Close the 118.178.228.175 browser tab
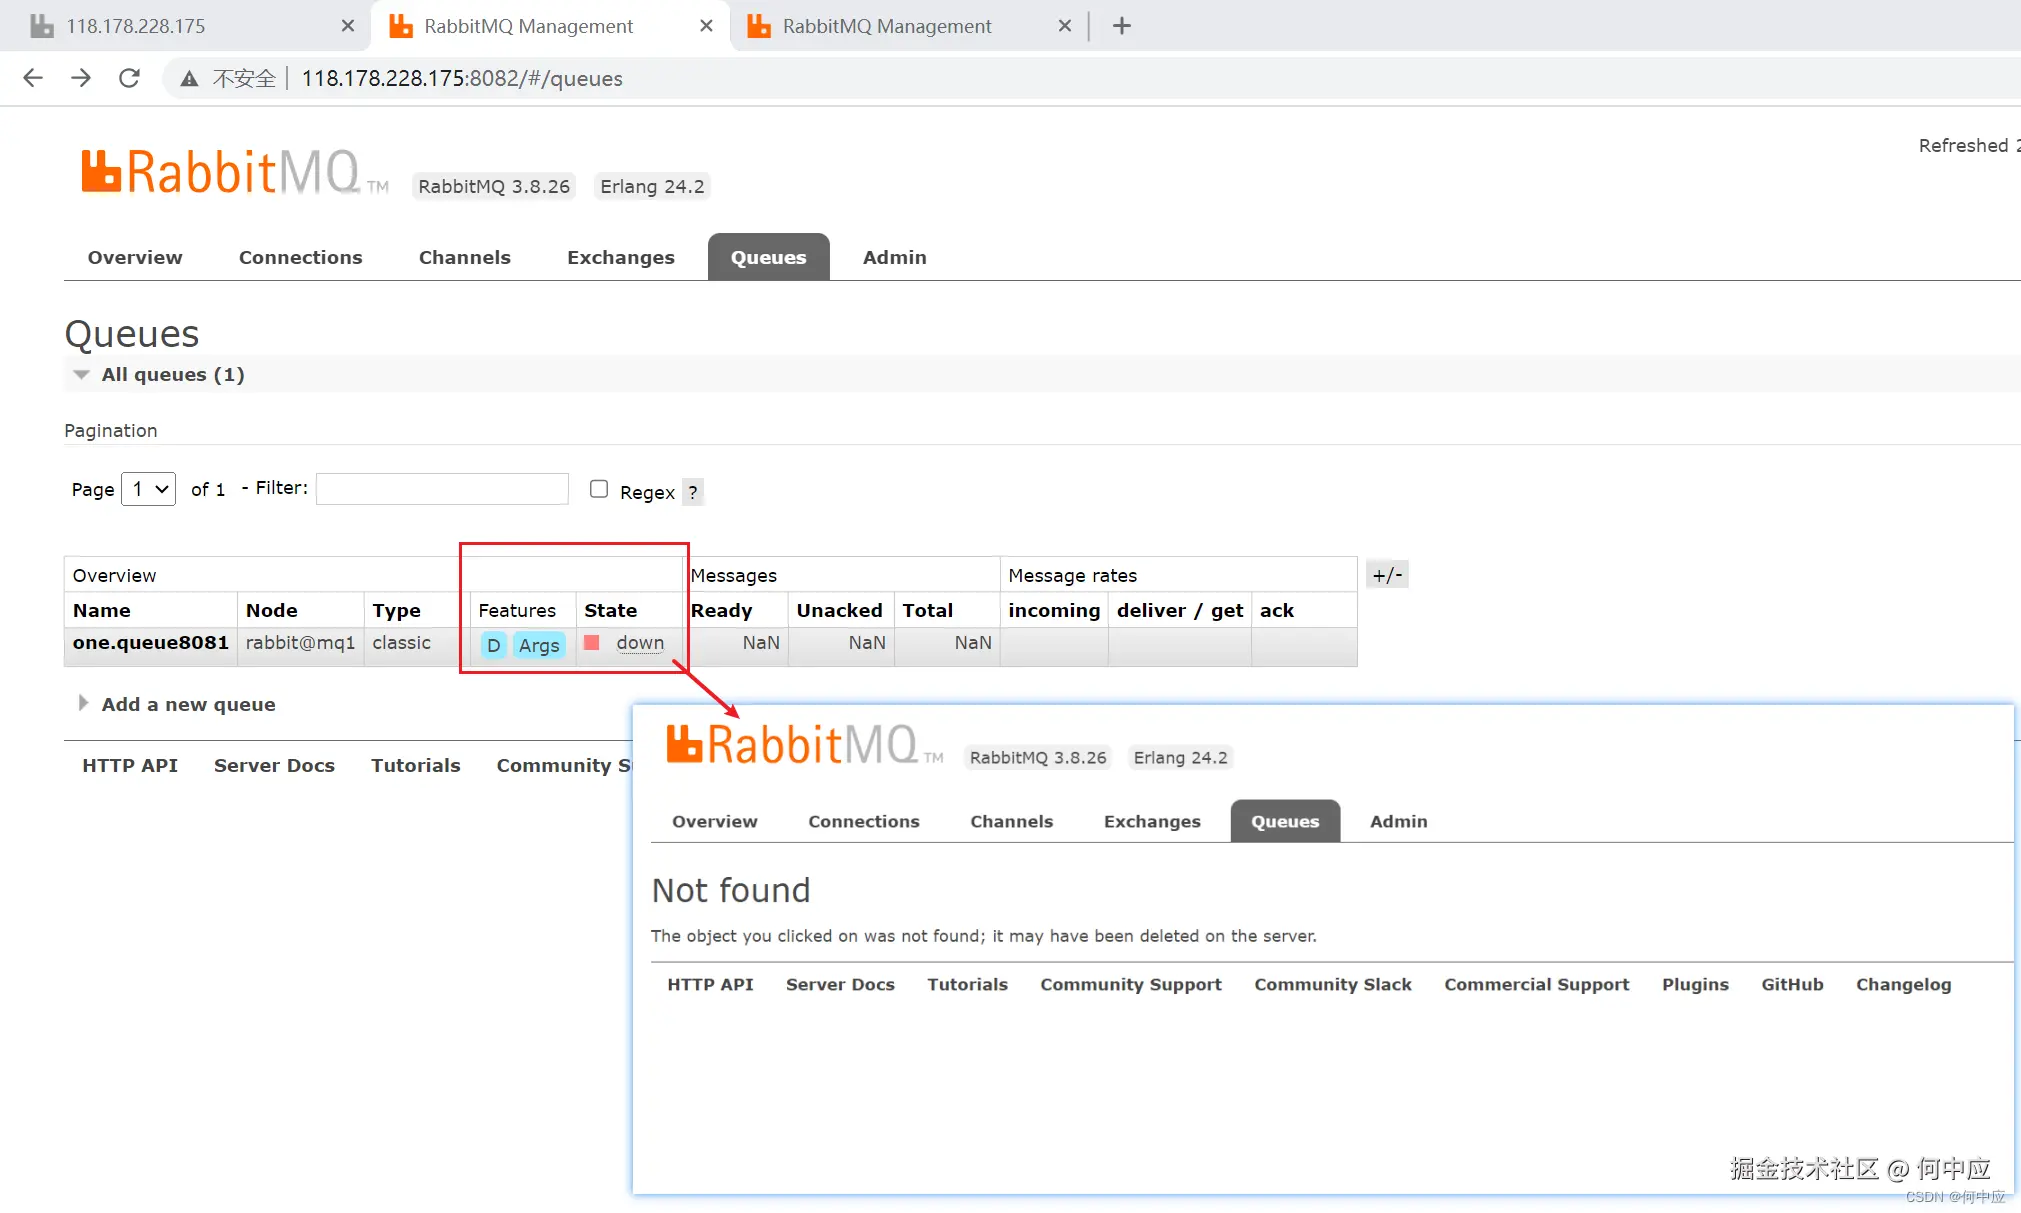This screenshot has width=2021, height=1213. [347, 26]
